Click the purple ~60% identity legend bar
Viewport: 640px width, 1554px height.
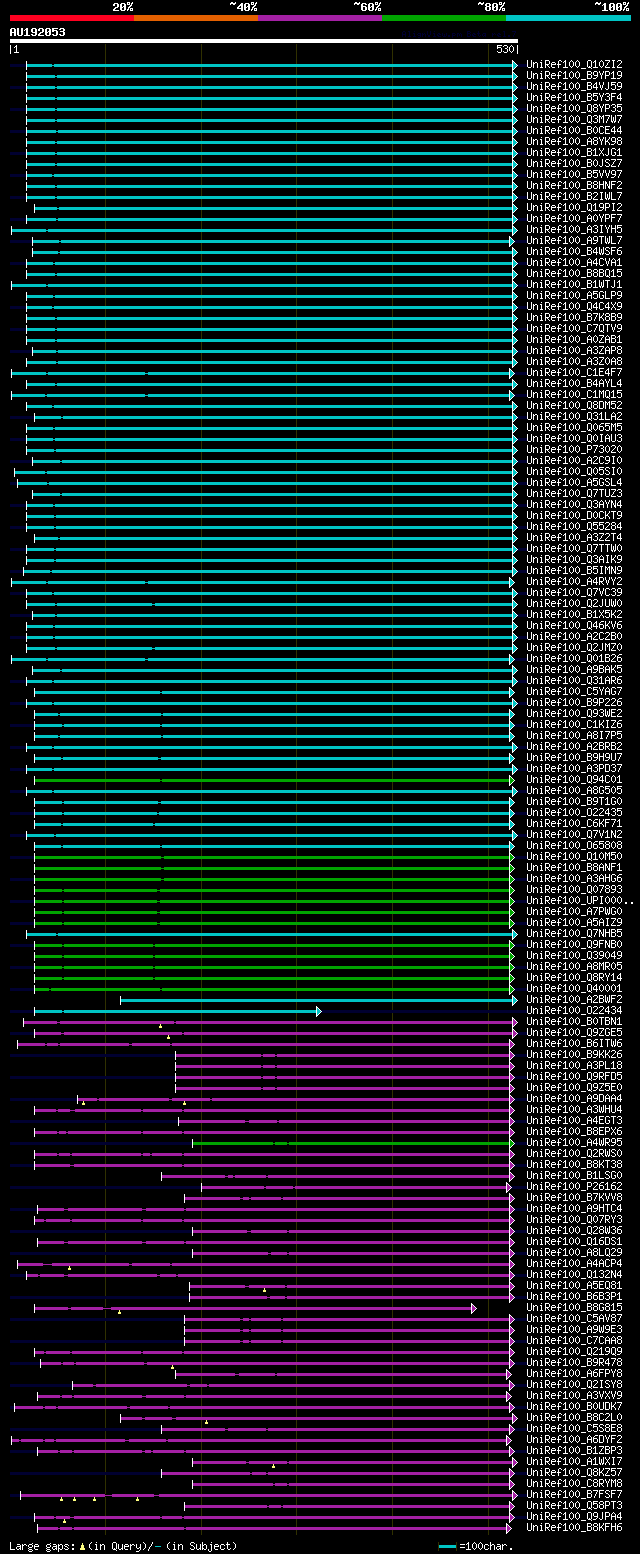320,18
